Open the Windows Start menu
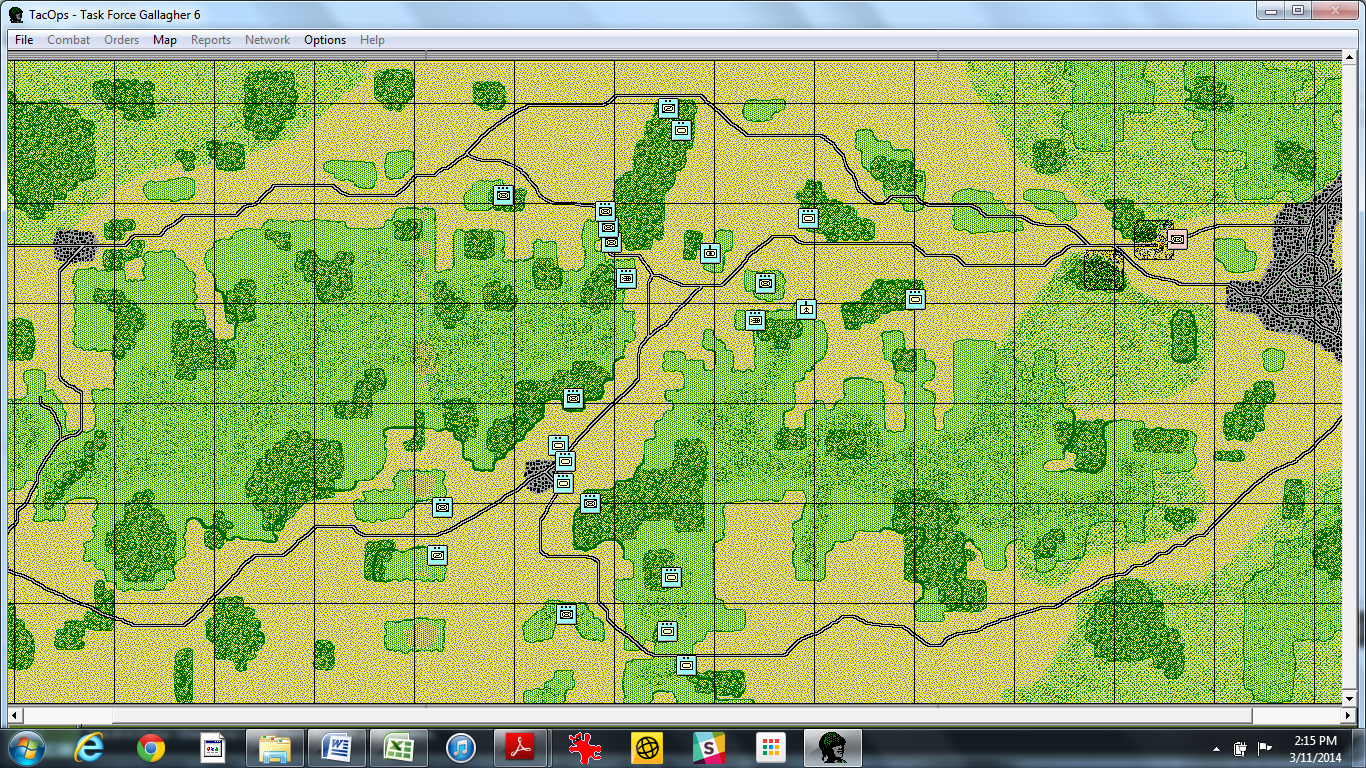1366x768 pixels. [25, 747]
